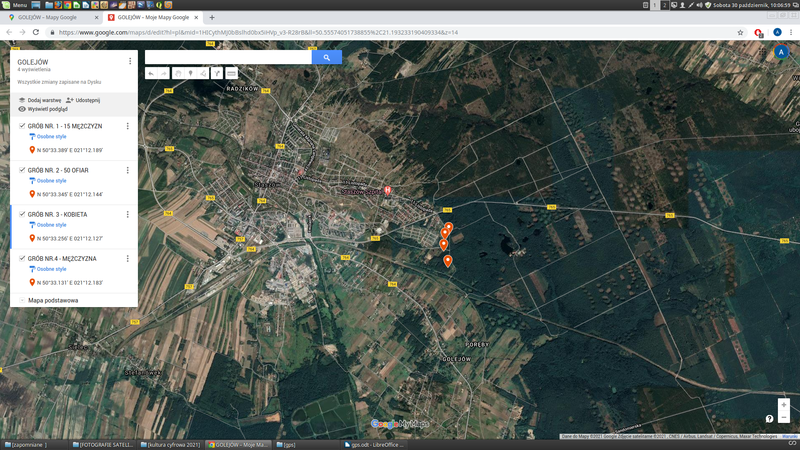Switch to the GOLEJÓW – Mapy Google tab
The height and width of the screenshot is (450, 800).
tap(50, 17)
